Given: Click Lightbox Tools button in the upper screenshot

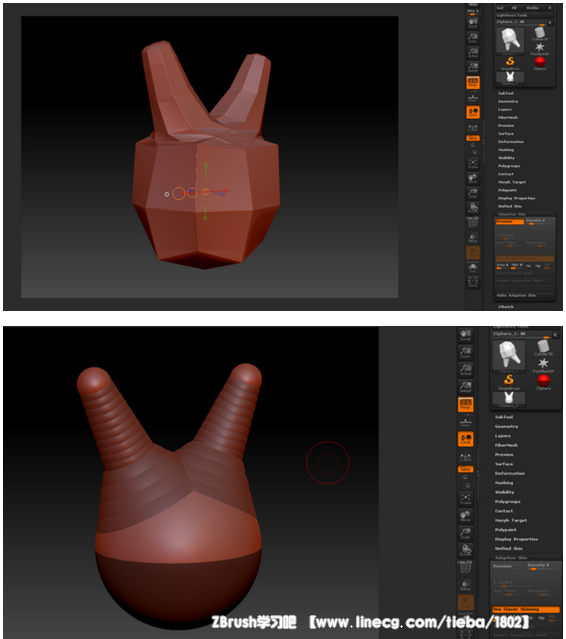Looking at the screenshot, I should coord(523,15).
